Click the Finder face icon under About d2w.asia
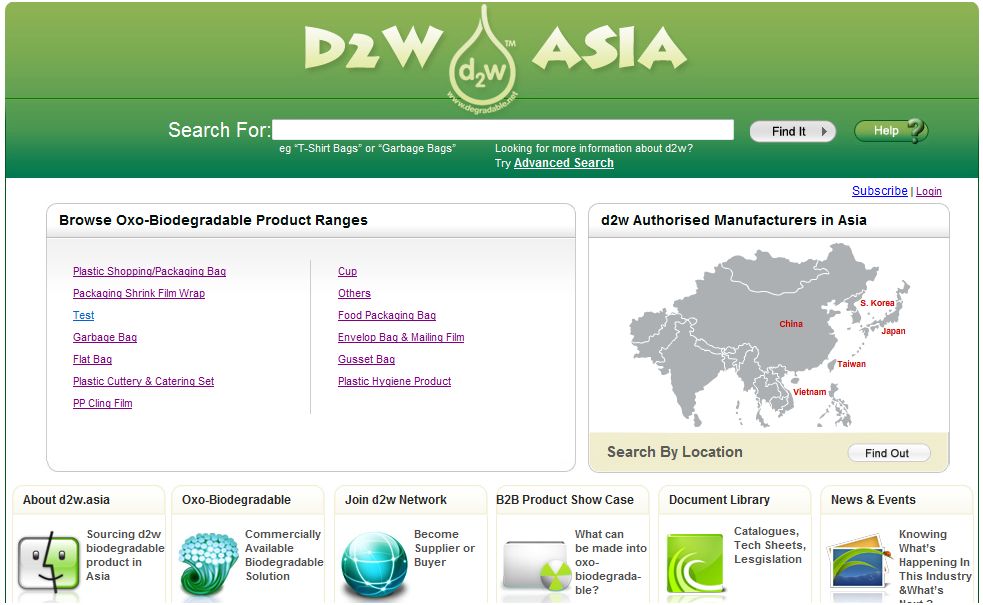This screenshot has width=983, height=605. click(49, 562)
